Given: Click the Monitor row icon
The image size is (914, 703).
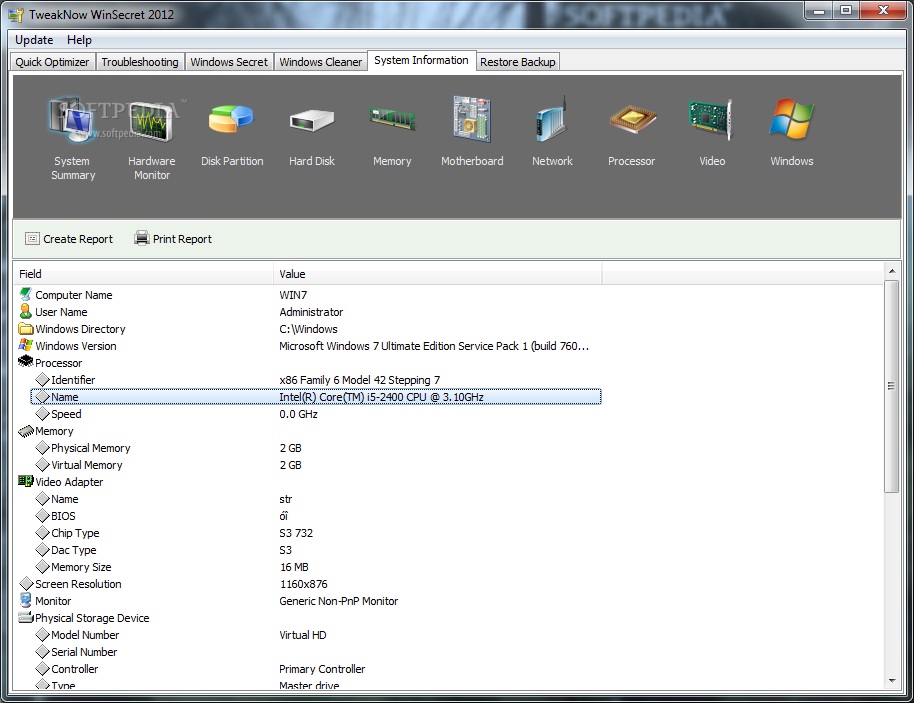Looking at the screenshot, I should point(26,600).
